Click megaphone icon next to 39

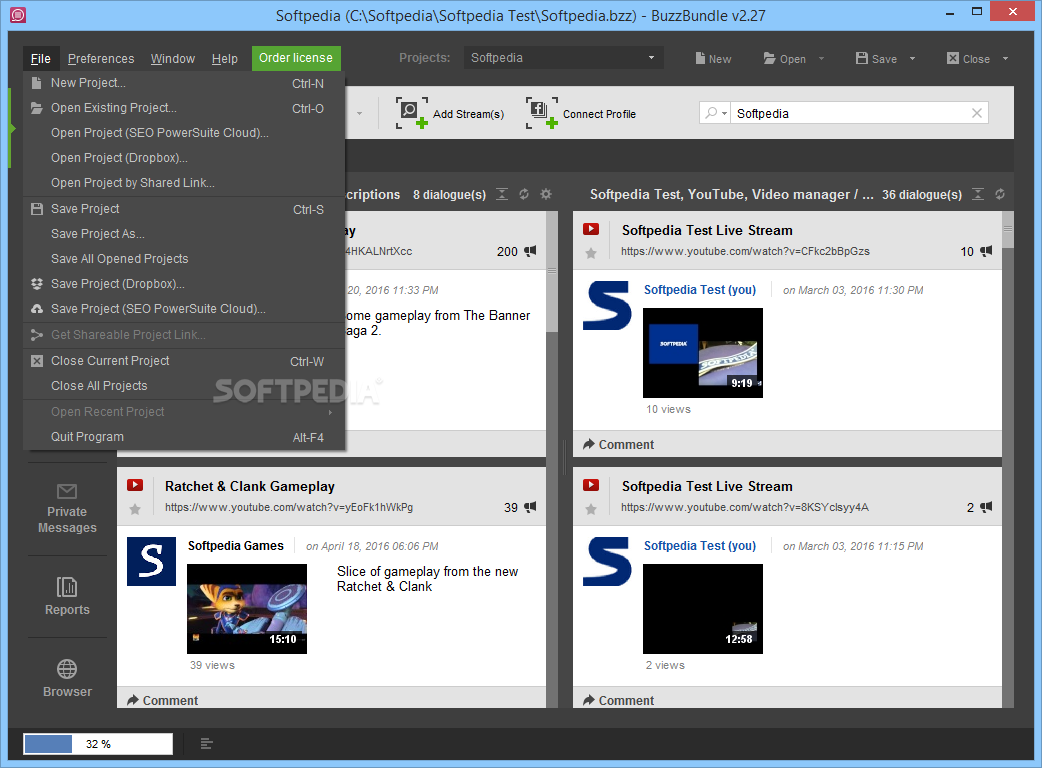click(530, 507)
